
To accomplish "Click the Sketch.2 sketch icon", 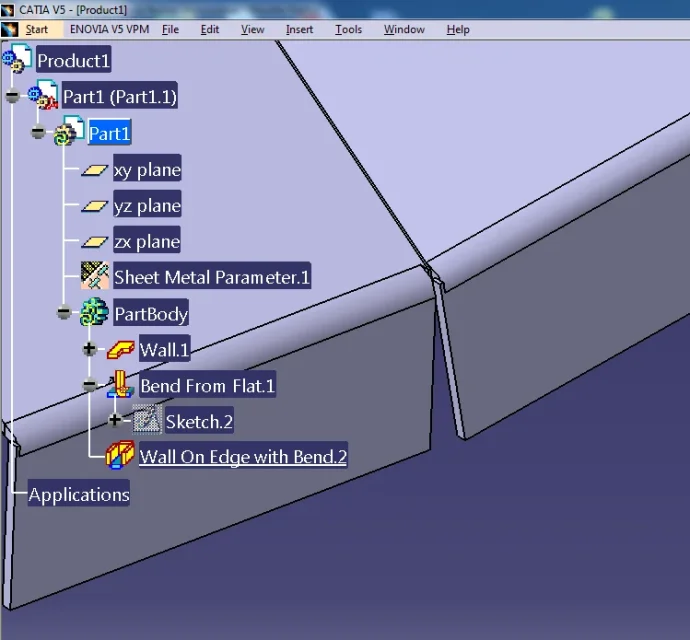I will pos(147,419).
